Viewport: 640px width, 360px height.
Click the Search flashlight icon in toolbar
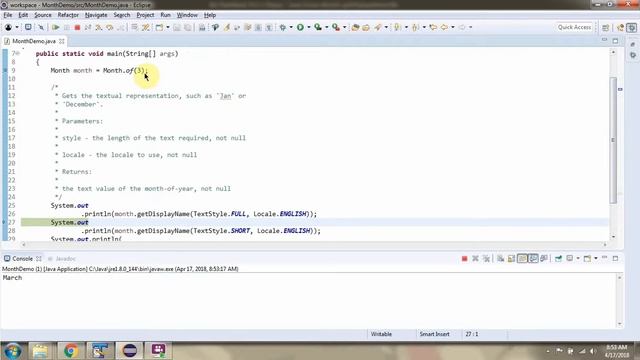pos(378,27)
